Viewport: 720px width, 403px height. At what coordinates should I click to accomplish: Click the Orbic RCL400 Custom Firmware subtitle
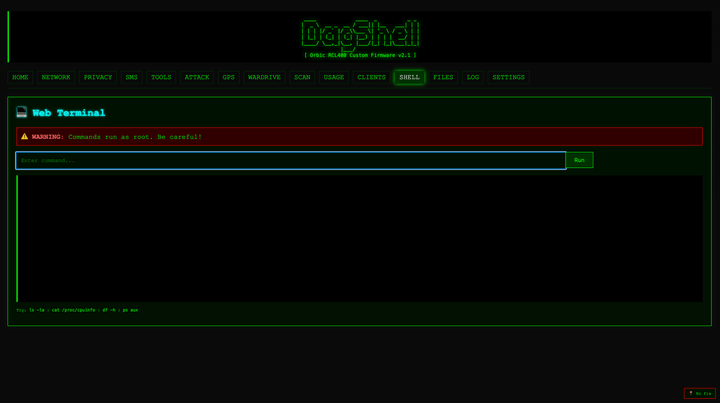coord(360,55)
